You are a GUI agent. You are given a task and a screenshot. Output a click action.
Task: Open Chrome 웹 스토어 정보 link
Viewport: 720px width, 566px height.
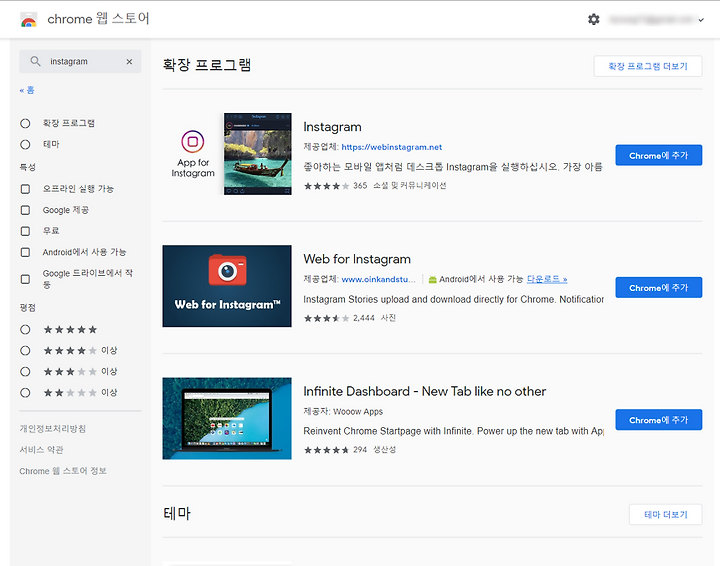pos(63,471)
